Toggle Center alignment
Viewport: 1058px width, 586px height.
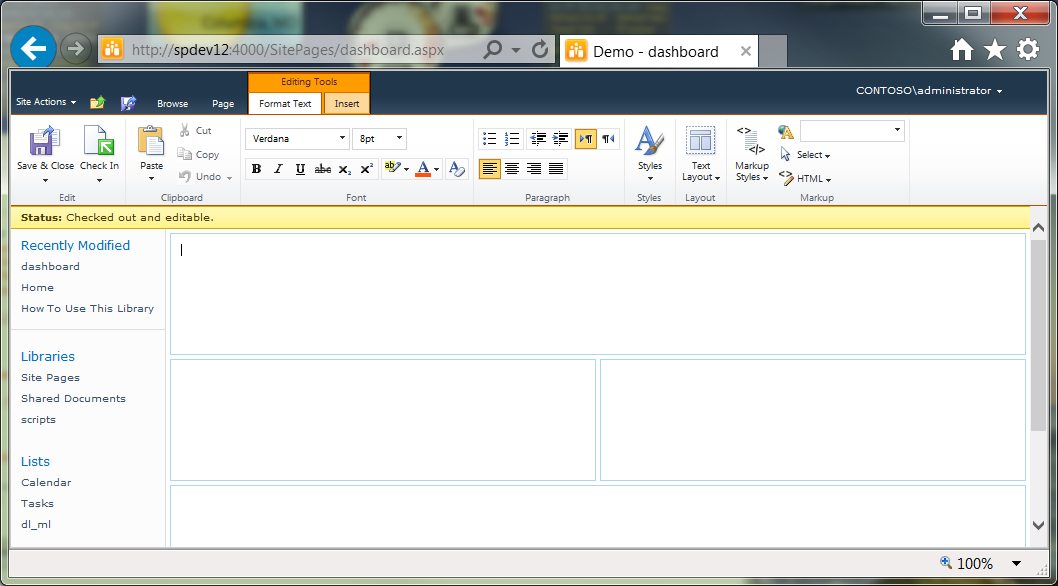pyautogui.click(x=512, y=169)
